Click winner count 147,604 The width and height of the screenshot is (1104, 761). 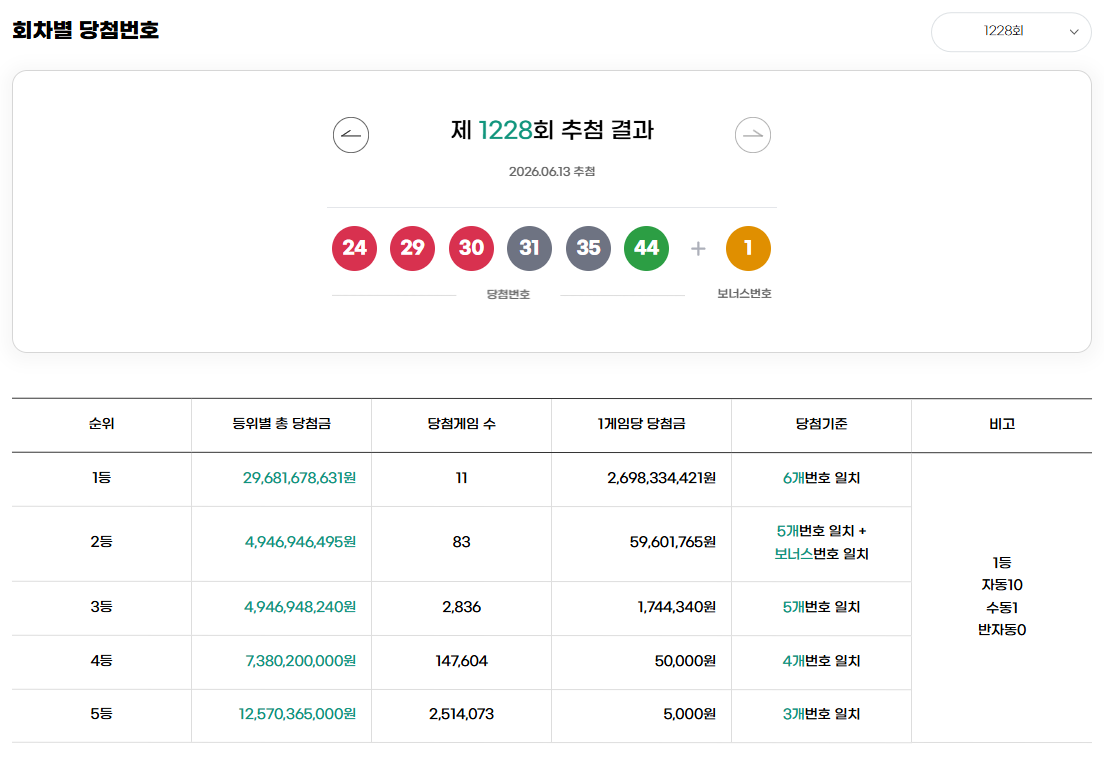pyautogui.click(x=462, y=661)
